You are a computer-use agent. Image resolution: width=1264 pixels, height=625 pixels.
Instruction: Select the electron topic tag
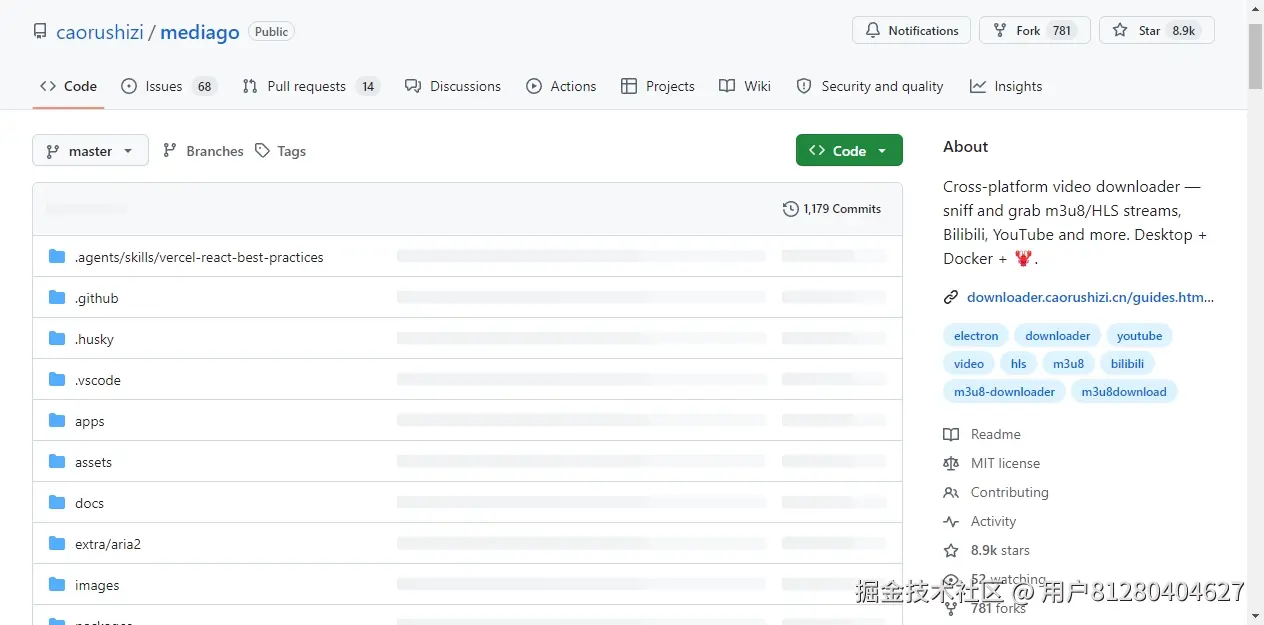[976, 336]
